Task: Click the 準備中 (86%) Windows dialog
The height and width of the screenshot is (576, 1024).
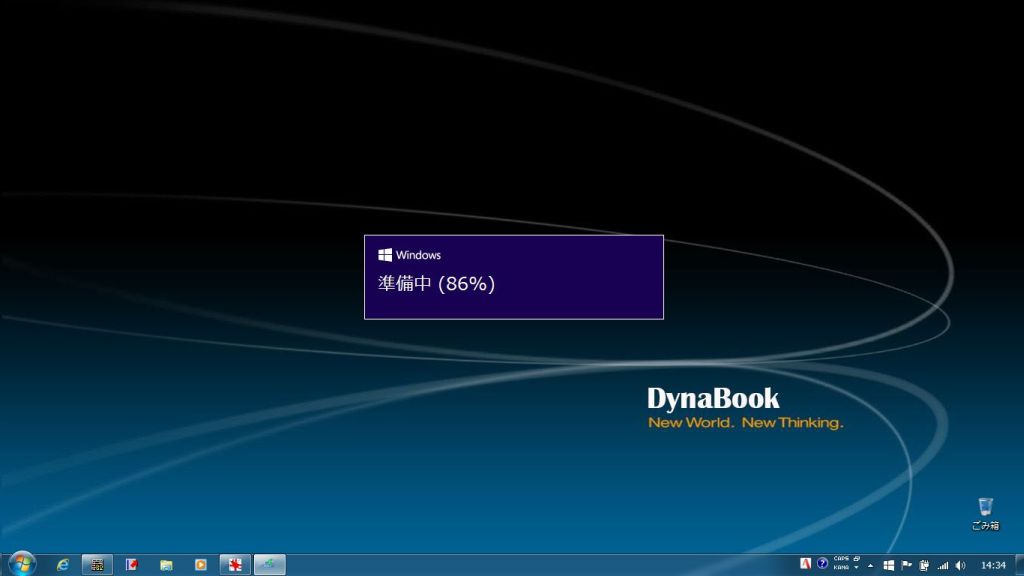Action: (513, 277)
